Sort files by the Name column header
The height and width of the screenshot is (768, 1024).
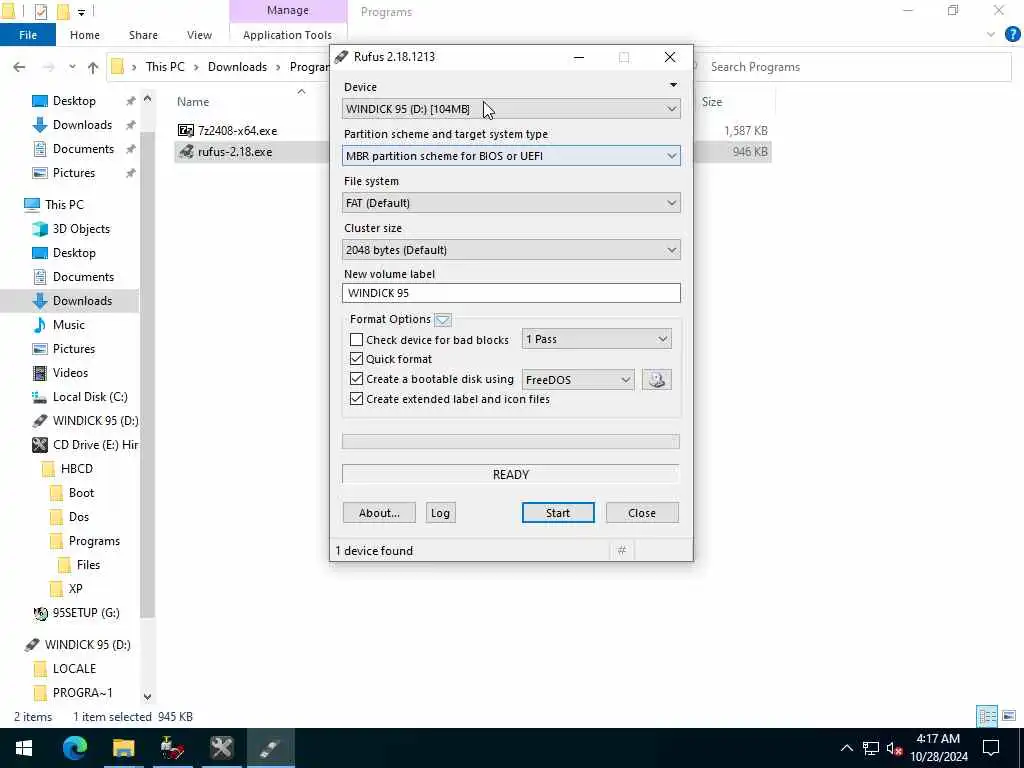pos(193,102)
